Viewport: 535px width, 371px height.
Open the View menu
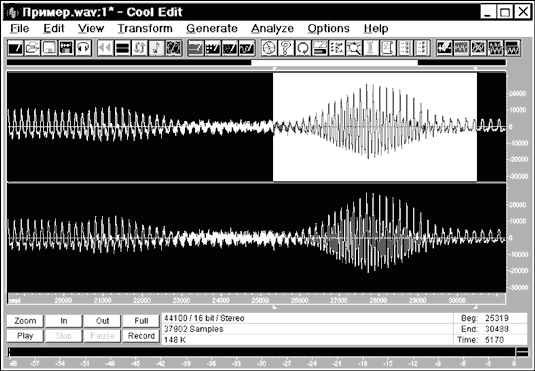click(91, 28)
